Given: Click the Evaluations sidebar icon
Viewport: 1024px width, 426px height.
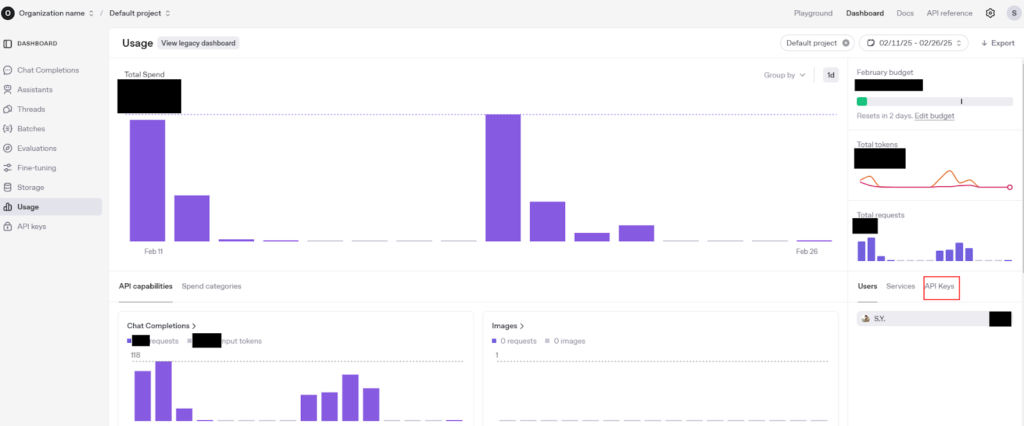Looking at the screenshot, I should tap(8, 148).
